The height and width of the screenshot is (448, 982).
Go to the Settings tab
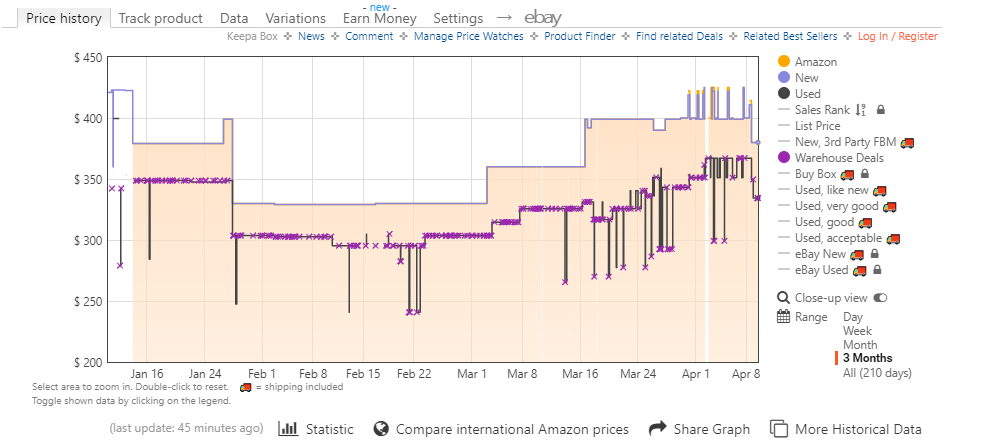tap(458, 18)
